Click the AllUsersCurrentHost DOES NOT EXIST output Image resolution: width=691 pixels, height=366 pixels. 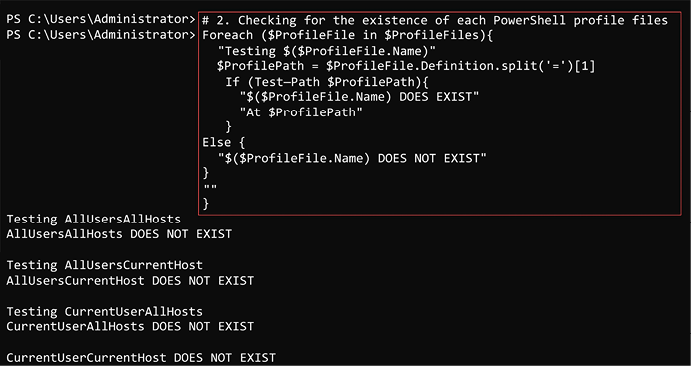tap(130, 281)
